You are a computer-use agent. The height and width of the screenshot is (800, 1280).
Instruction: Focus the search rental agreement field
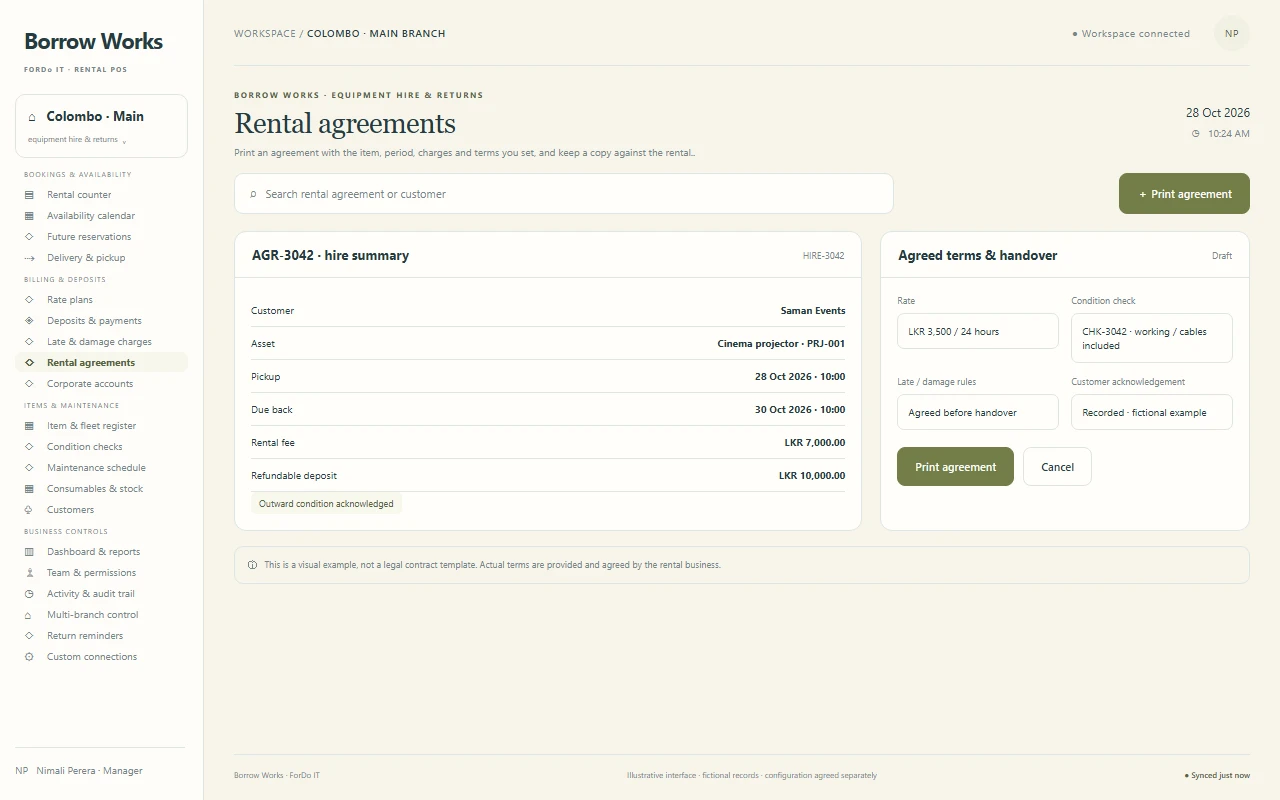564,194
